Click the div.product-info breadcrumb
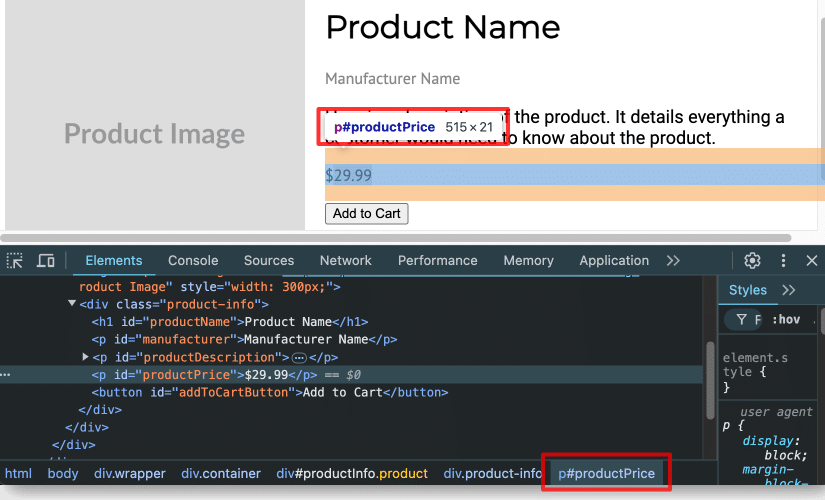This screenshot has width=825, height=500. [x=492, y=473]
